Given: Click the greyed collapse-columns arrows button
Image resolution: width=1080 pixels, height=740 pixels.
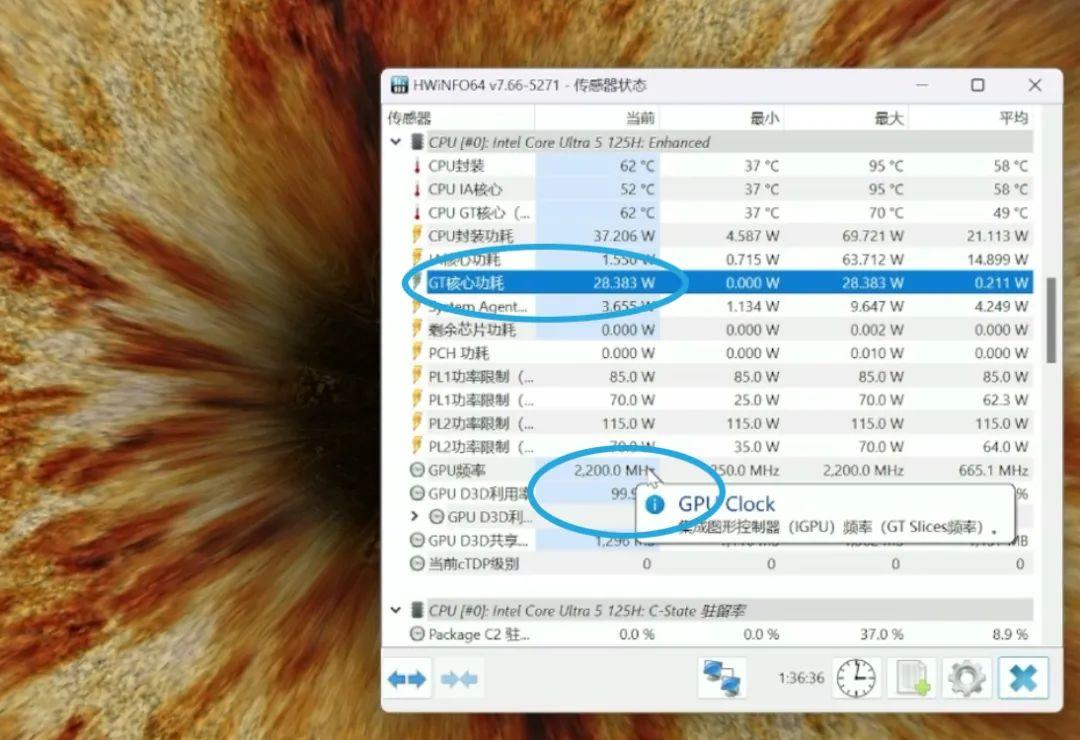Looking at the screenshot, I should [x=459, y=679].
